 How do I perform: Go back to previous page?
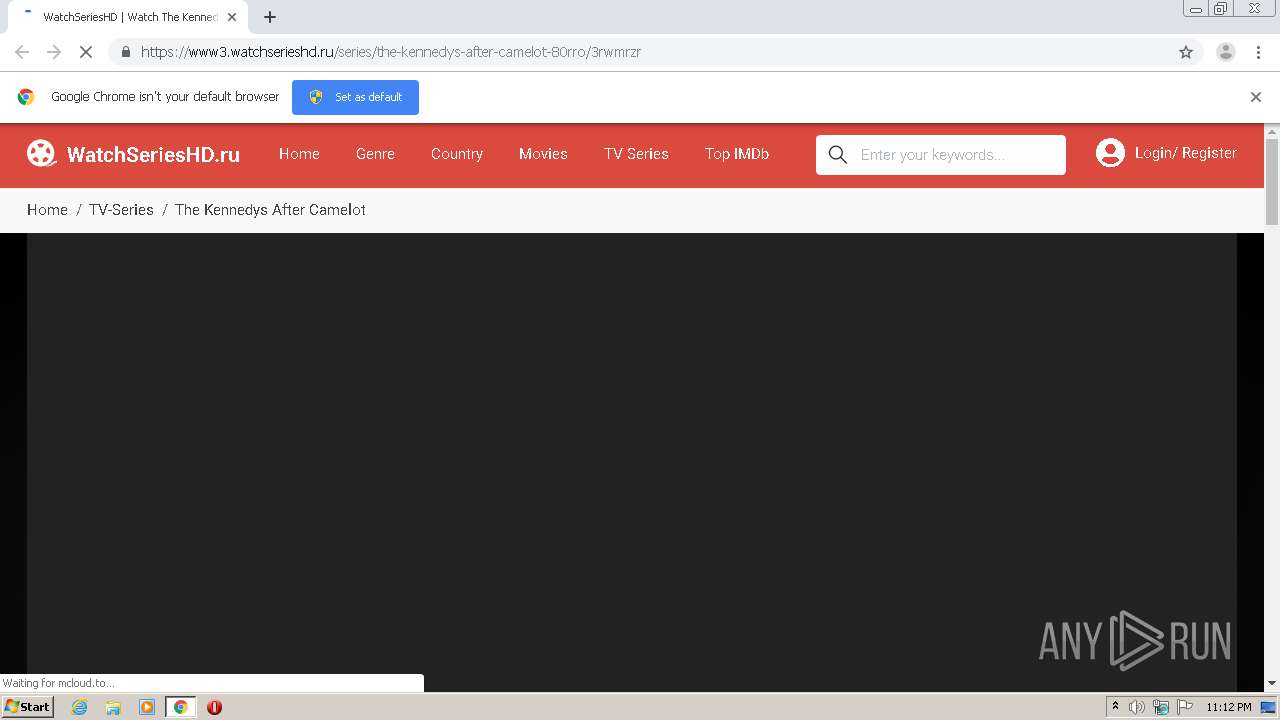pos(22,52)
